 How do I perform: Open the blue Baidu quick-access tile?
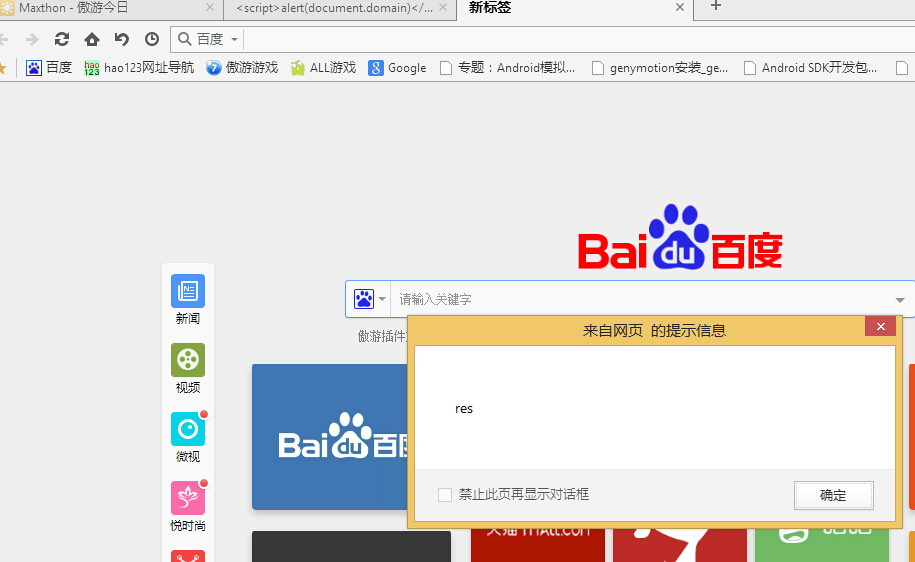[330, 437]
